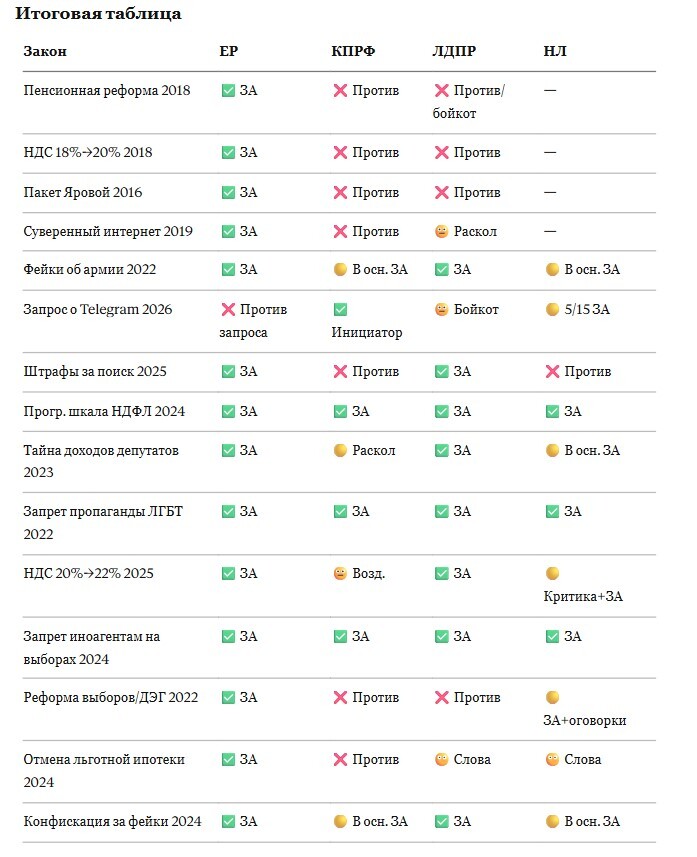Viewport: 697px width, 857px height.
Task: Click the red cross beside Против запроса
Action: 228,310
